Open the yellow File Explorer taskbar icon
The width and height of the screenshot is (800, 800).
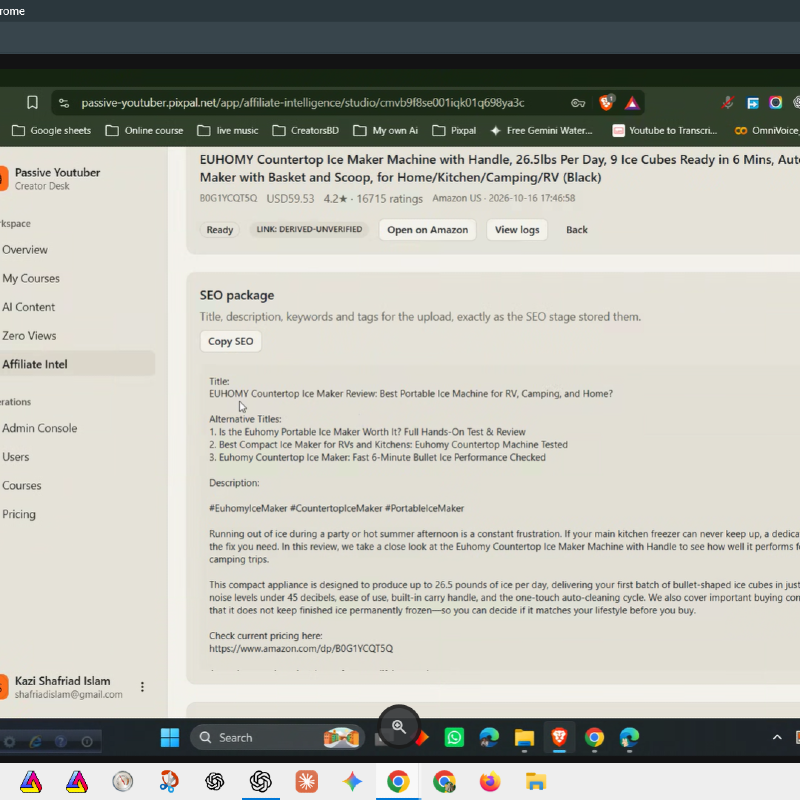[524, 738]
